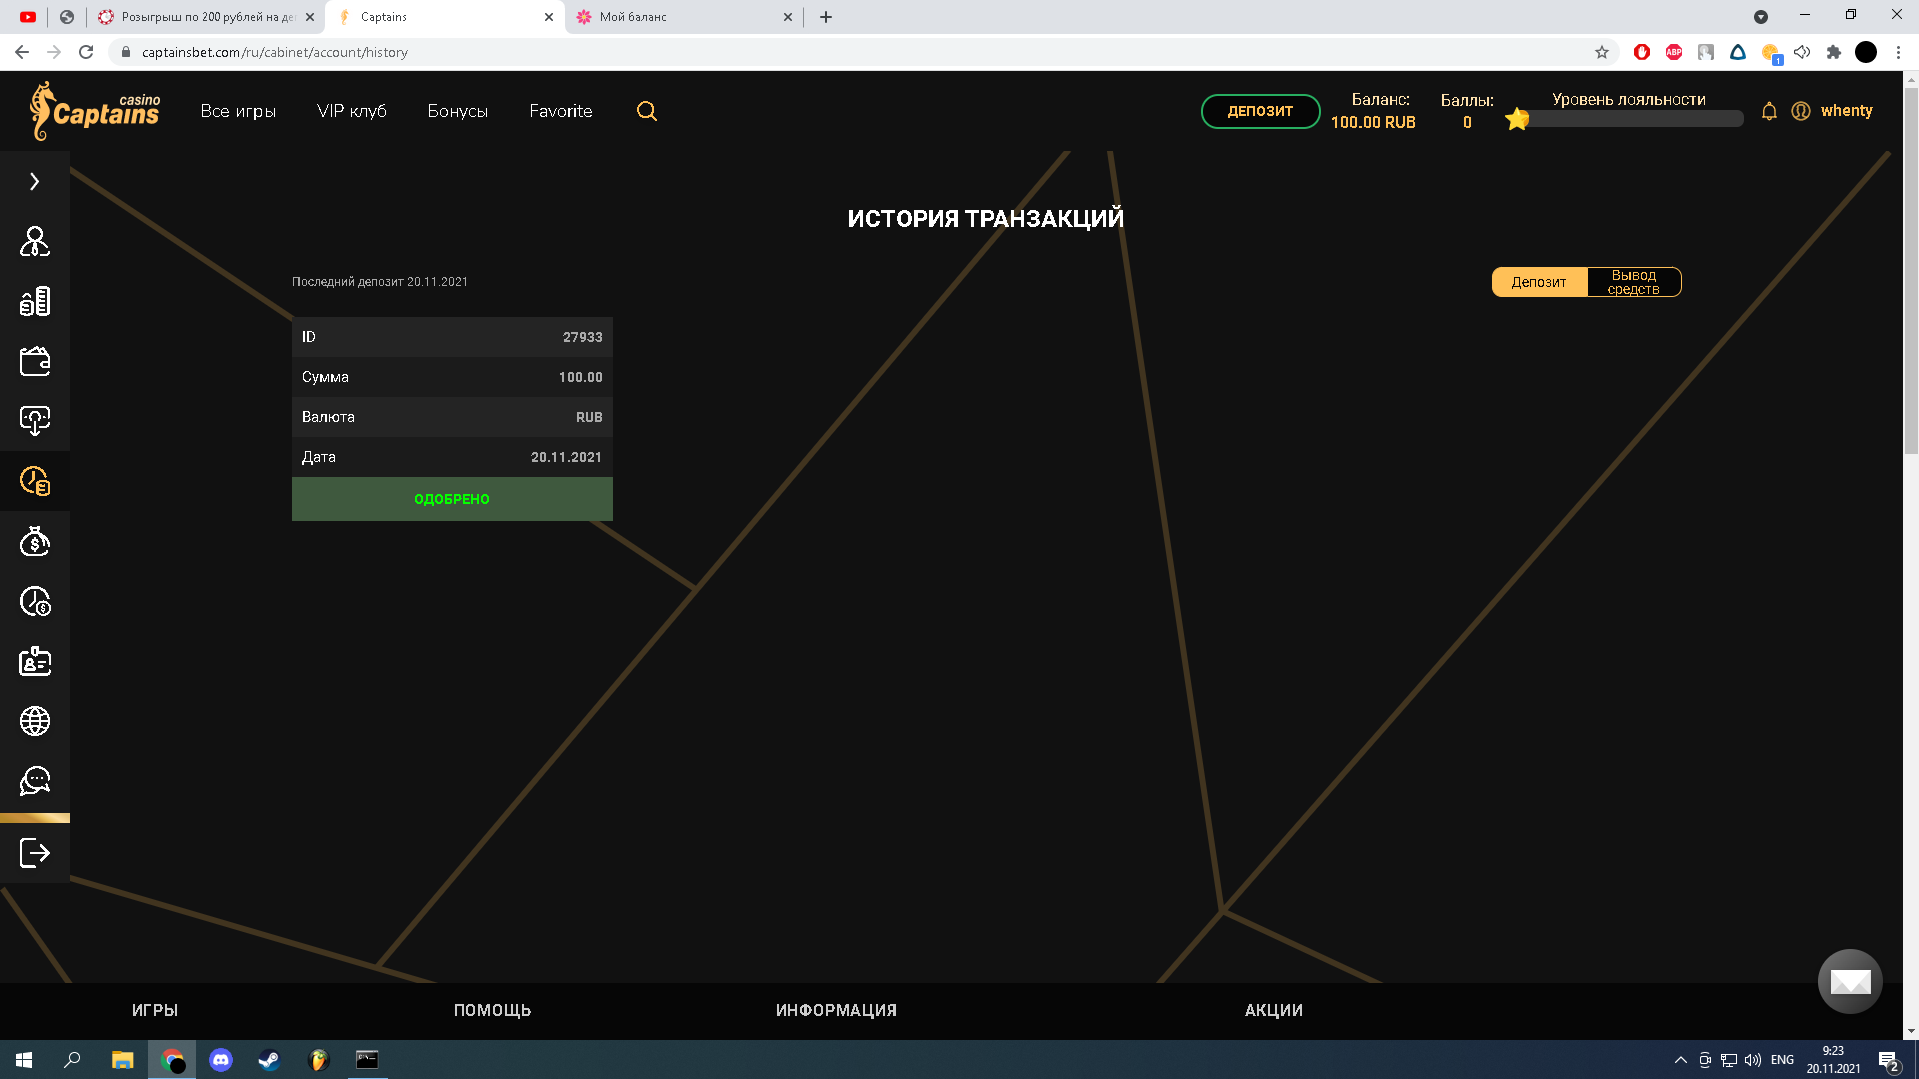
Task: Open the wallet icon in sidebar
Action: click(35, 361)
